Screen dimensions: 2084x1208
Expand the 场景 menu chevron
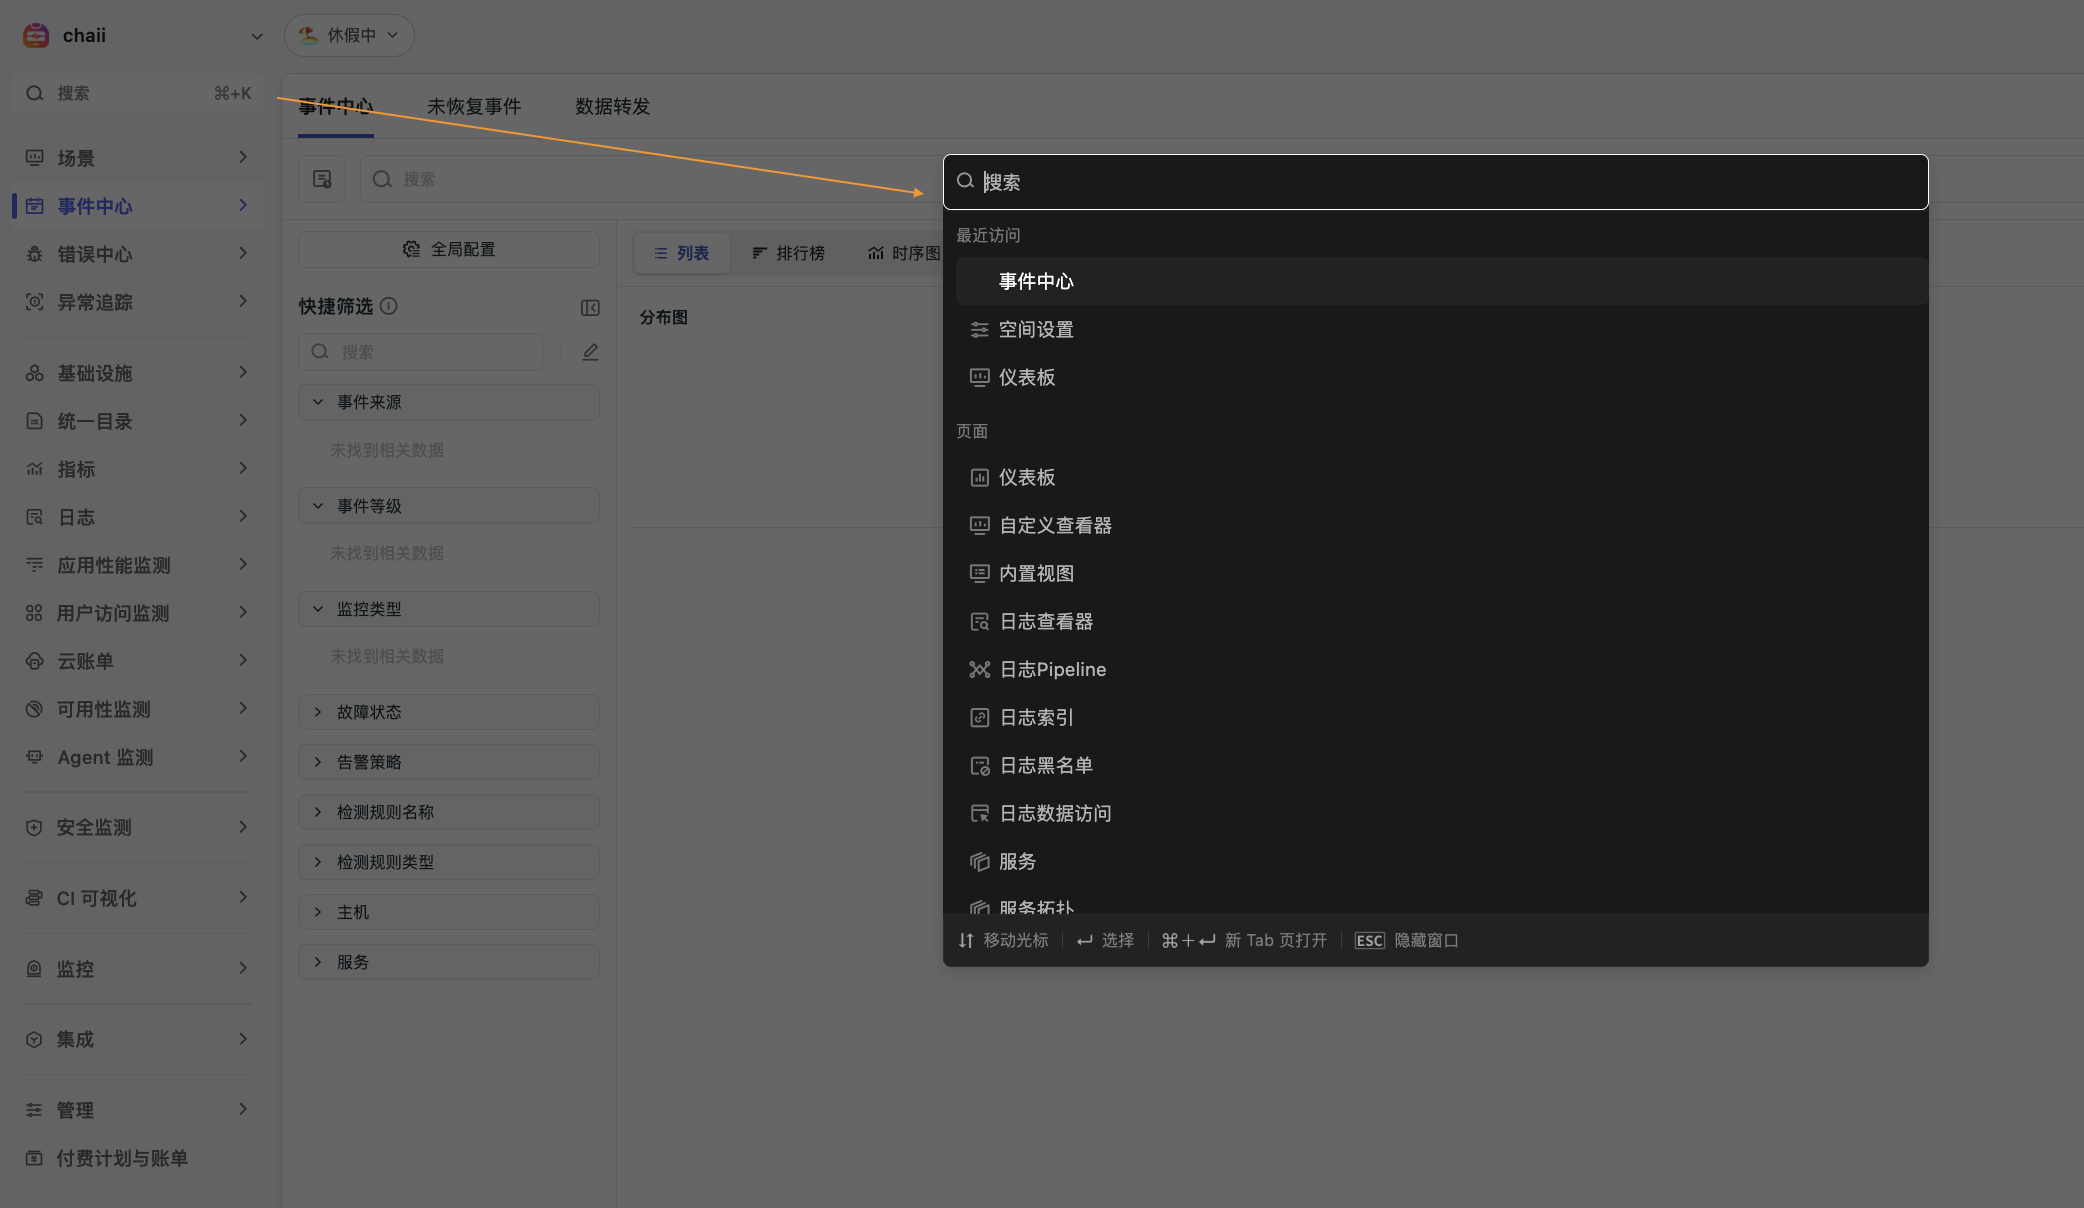tap(243, 157)
